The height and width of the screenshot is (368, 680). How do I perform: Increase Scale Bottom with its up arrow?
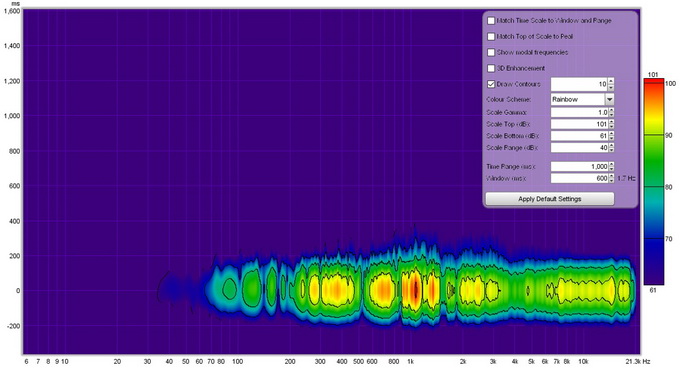(611, 134)
